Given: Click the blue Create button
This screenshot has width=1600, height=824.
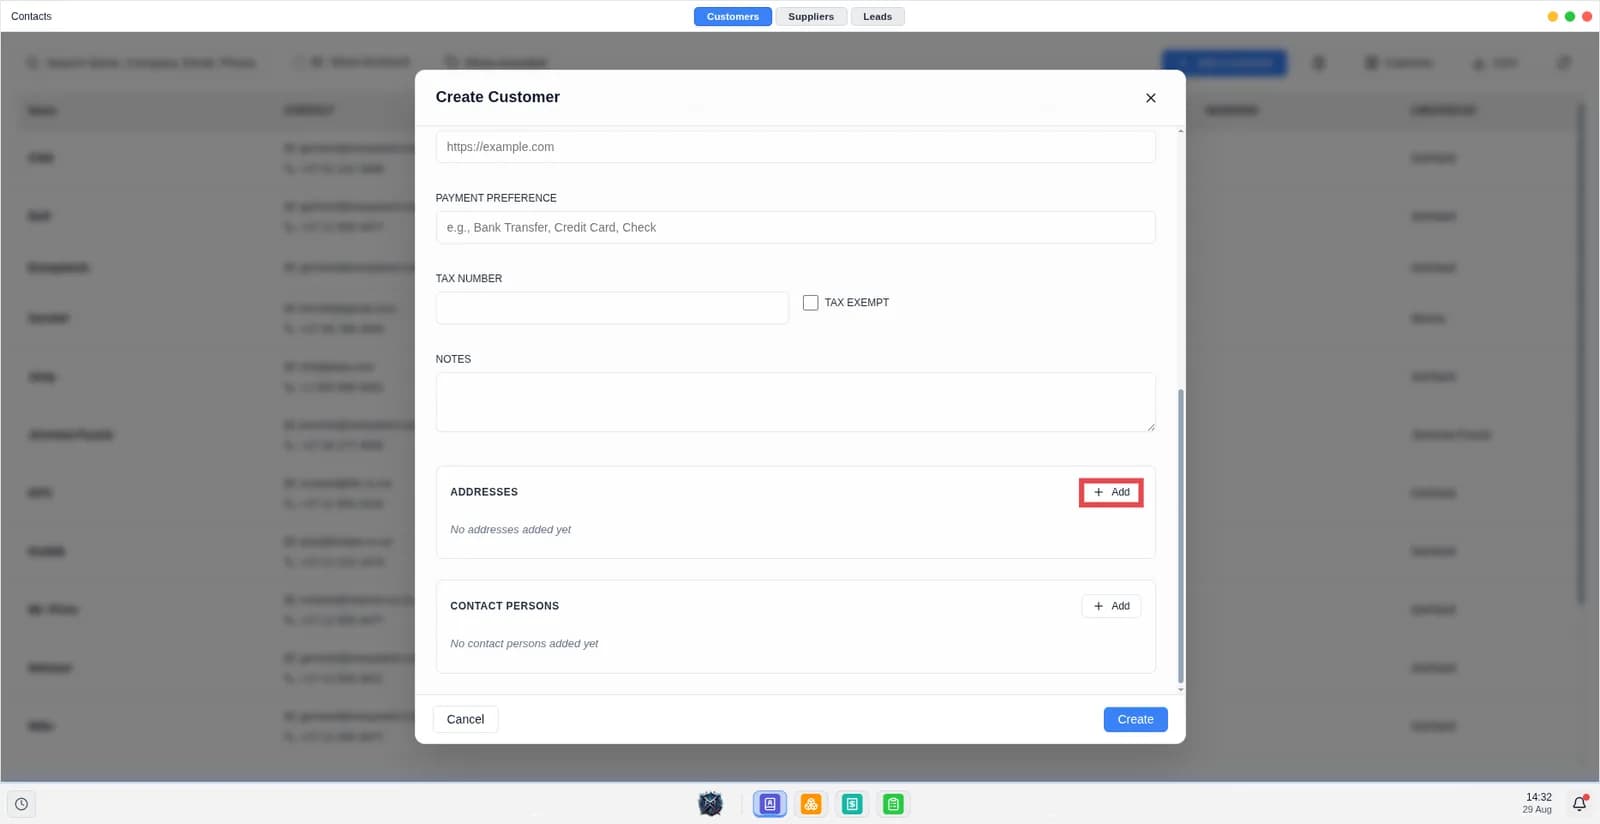Looking at the screenshot, I should tap(1135, 719).
